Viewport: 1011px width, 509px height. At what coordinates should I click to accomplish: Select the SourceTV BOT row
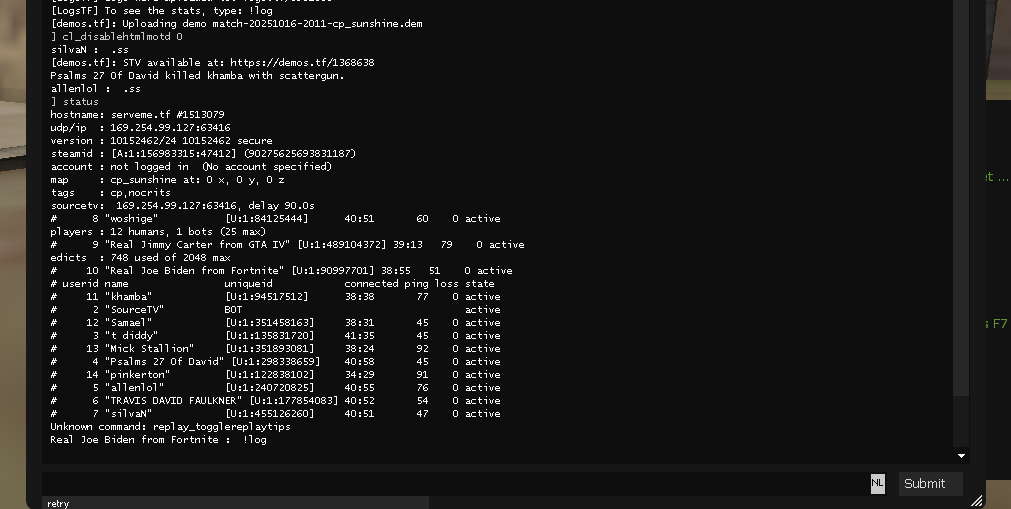[275, 309]
